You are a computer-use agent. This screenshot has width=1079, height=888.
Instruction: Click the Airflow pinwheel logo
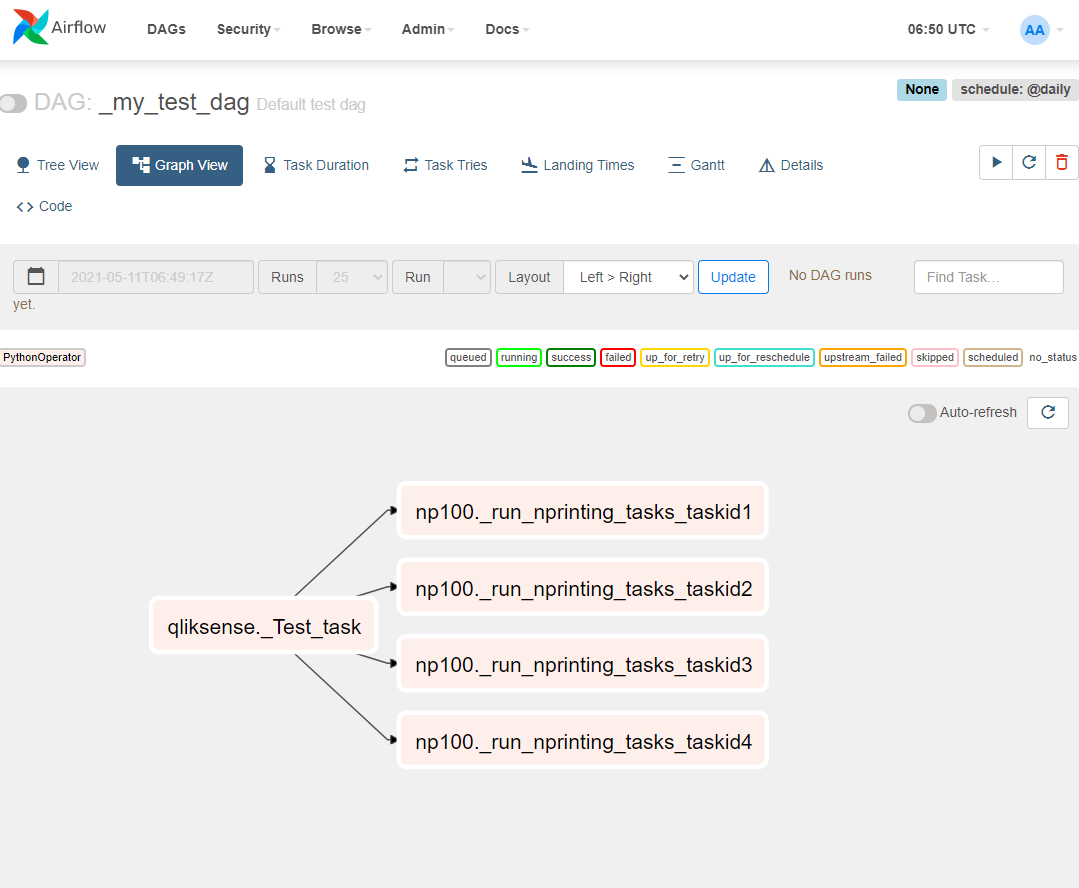pyautogui.click(x=30, y=28)
